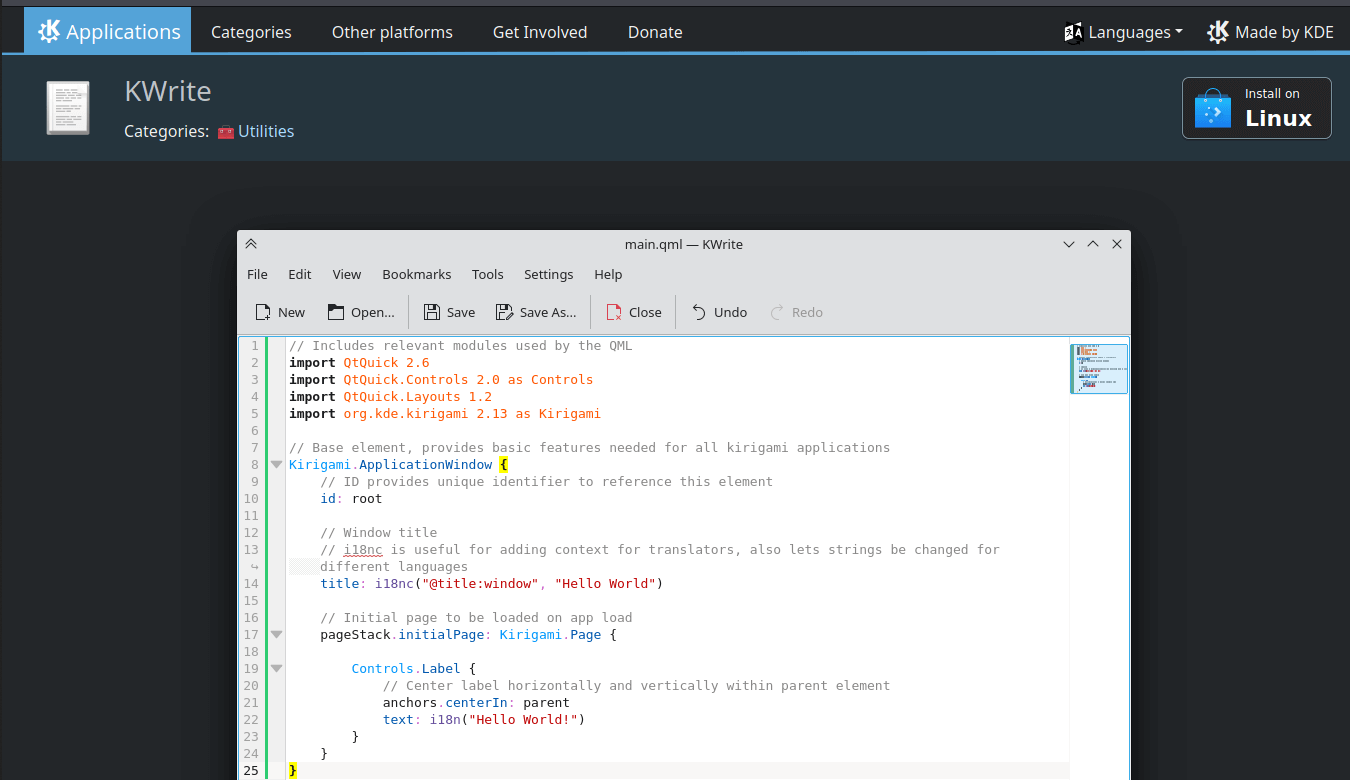Go to Other platforms

click(392, 32)
